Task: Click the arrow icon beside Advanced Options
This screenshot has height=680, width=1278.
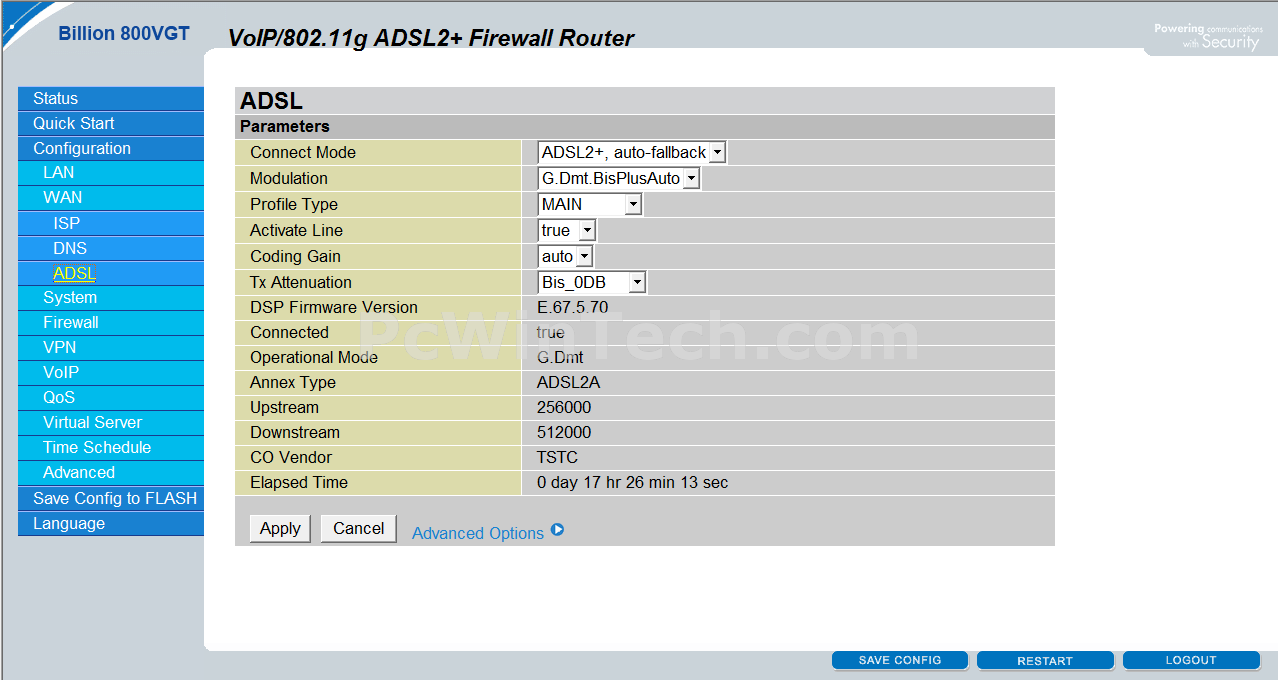Action: (557, 530)
